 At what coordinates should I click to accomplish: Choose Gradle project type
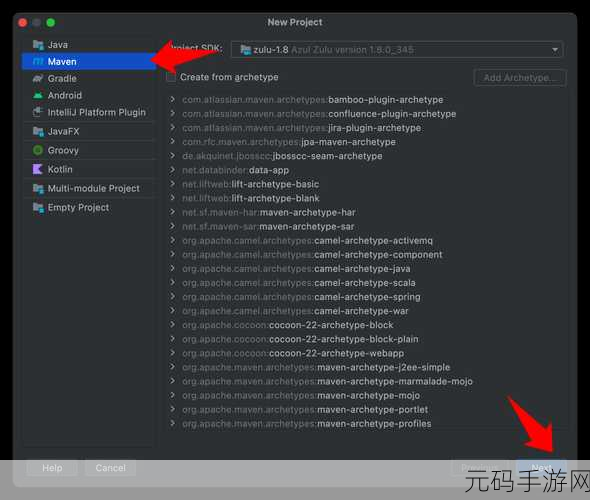tap(89, 78)
